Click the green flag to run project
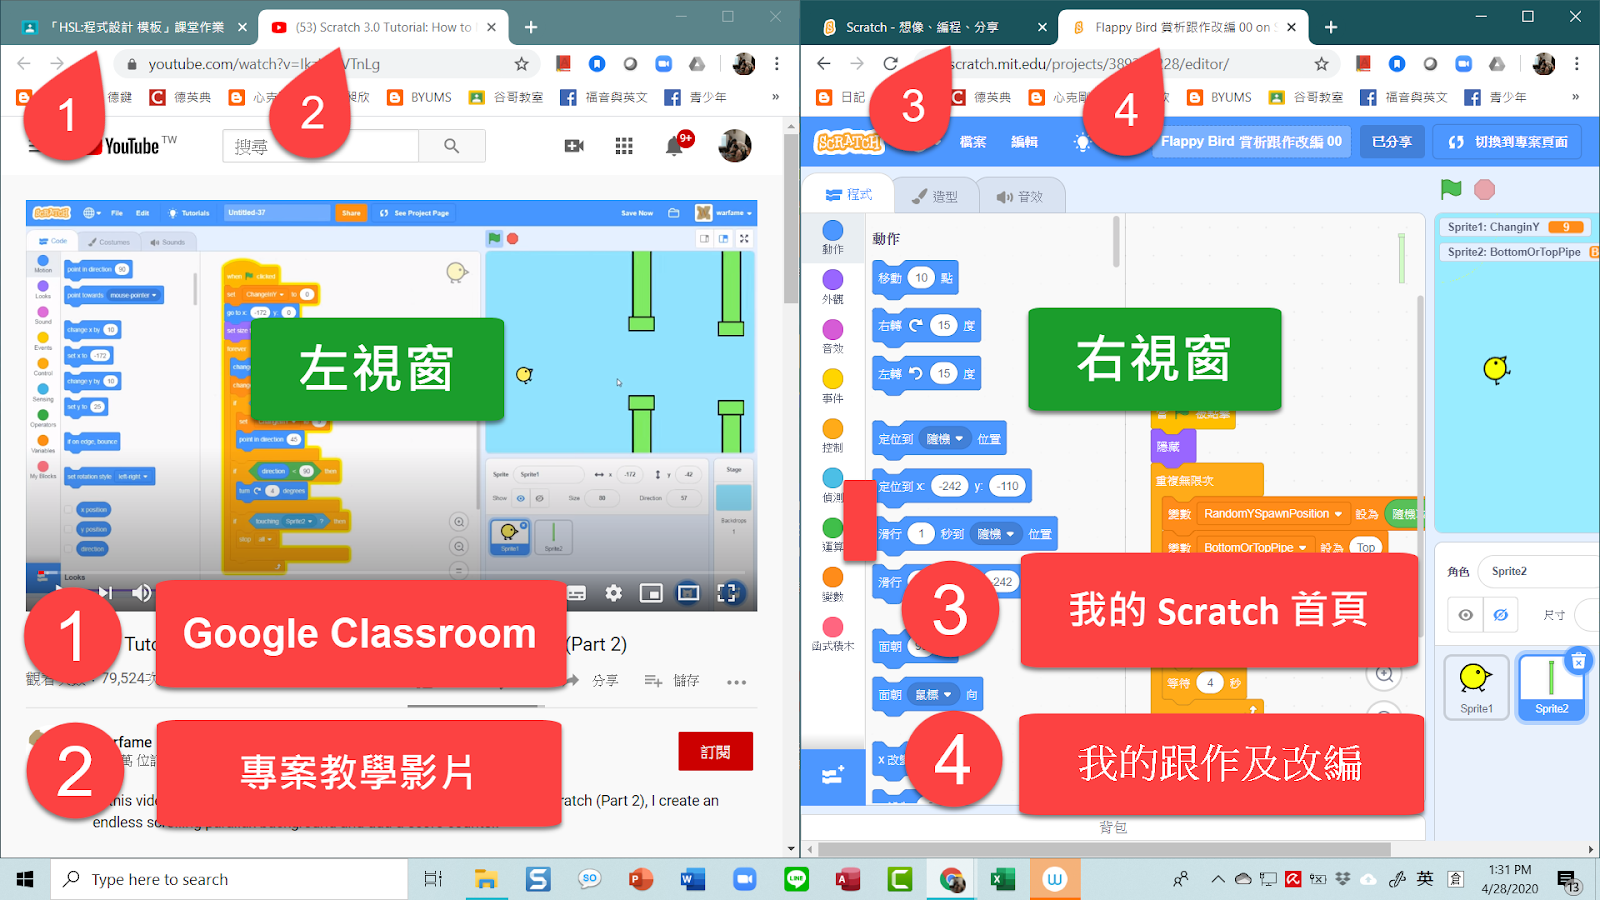Image resolution: width=1600 pixels, height=900 pixels. (1451, 189)
